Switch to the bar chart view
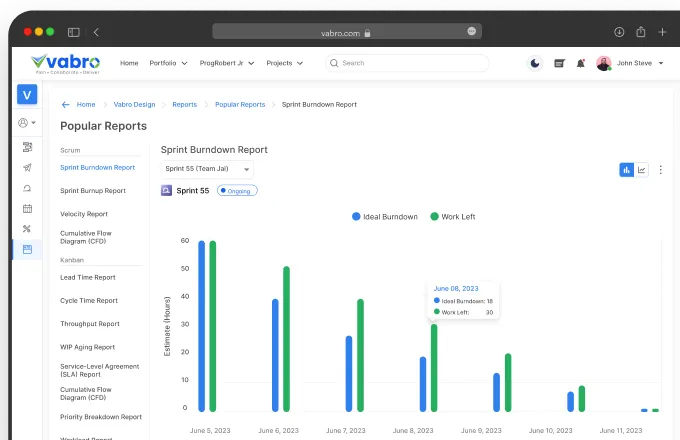The width and height of the screenshot is (680, 440). (627, 170)
